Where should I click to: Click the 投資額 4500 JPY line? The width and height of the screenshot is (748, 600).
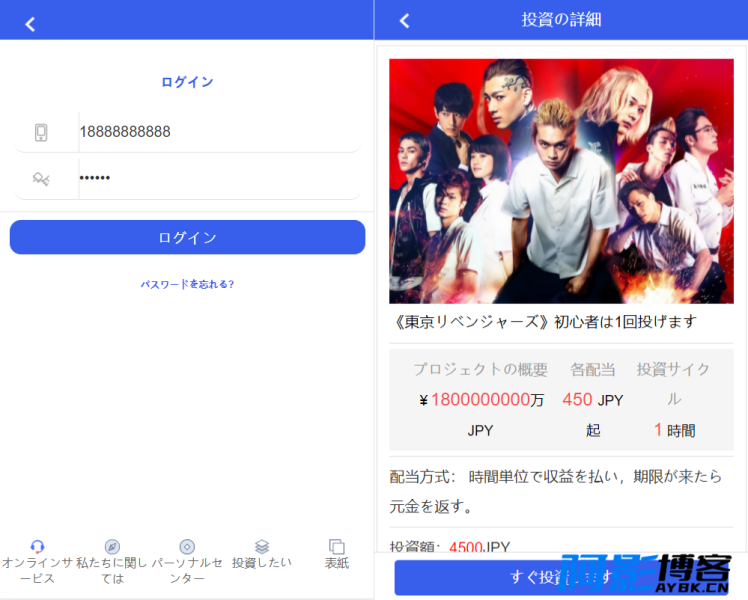pos(450,547)
